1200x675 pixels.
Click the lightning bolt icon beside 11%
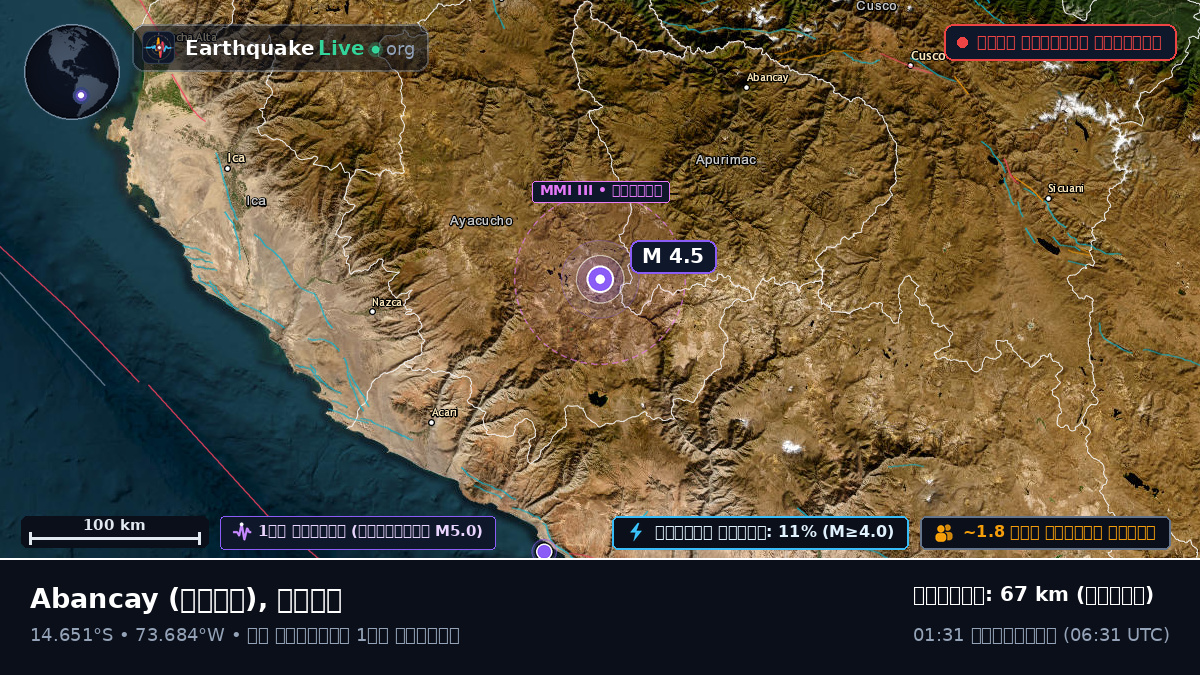coord(636,532)
